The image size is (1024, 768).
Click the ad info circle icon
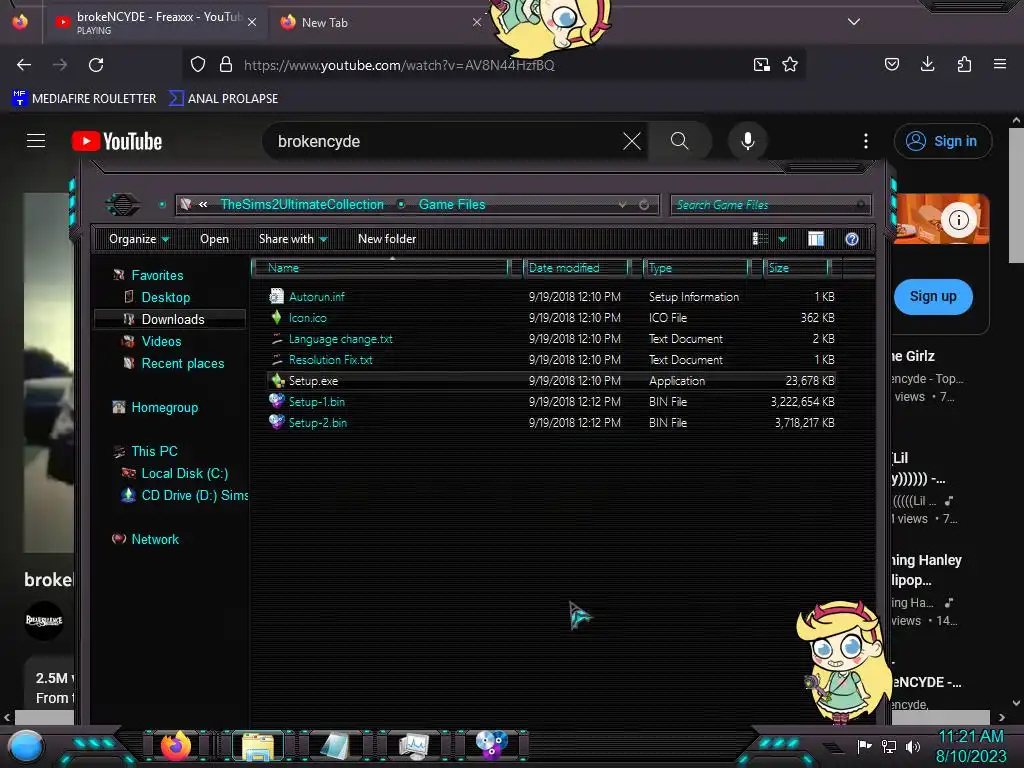pos(958,219)
